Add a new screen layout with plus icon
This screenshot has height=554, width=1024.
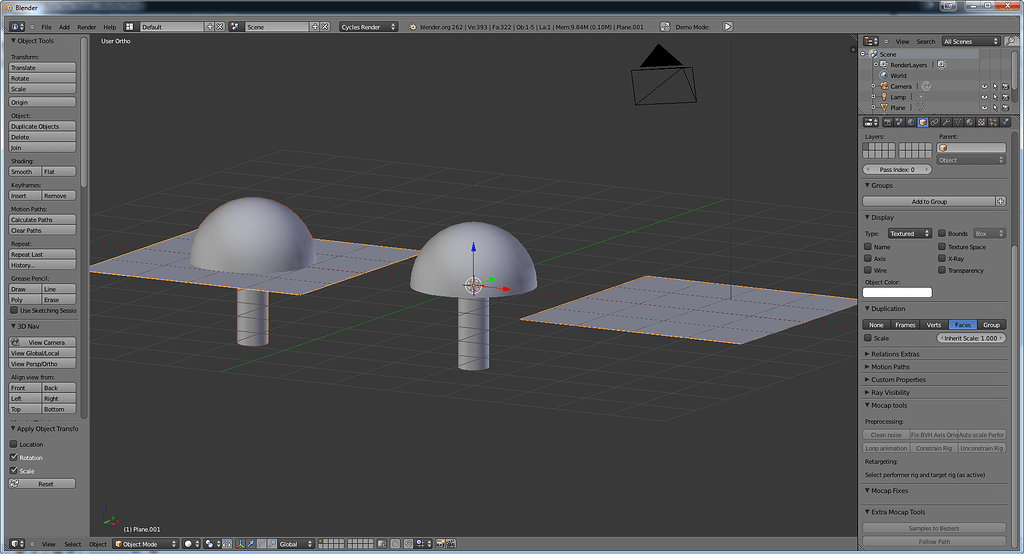(210, 27)
